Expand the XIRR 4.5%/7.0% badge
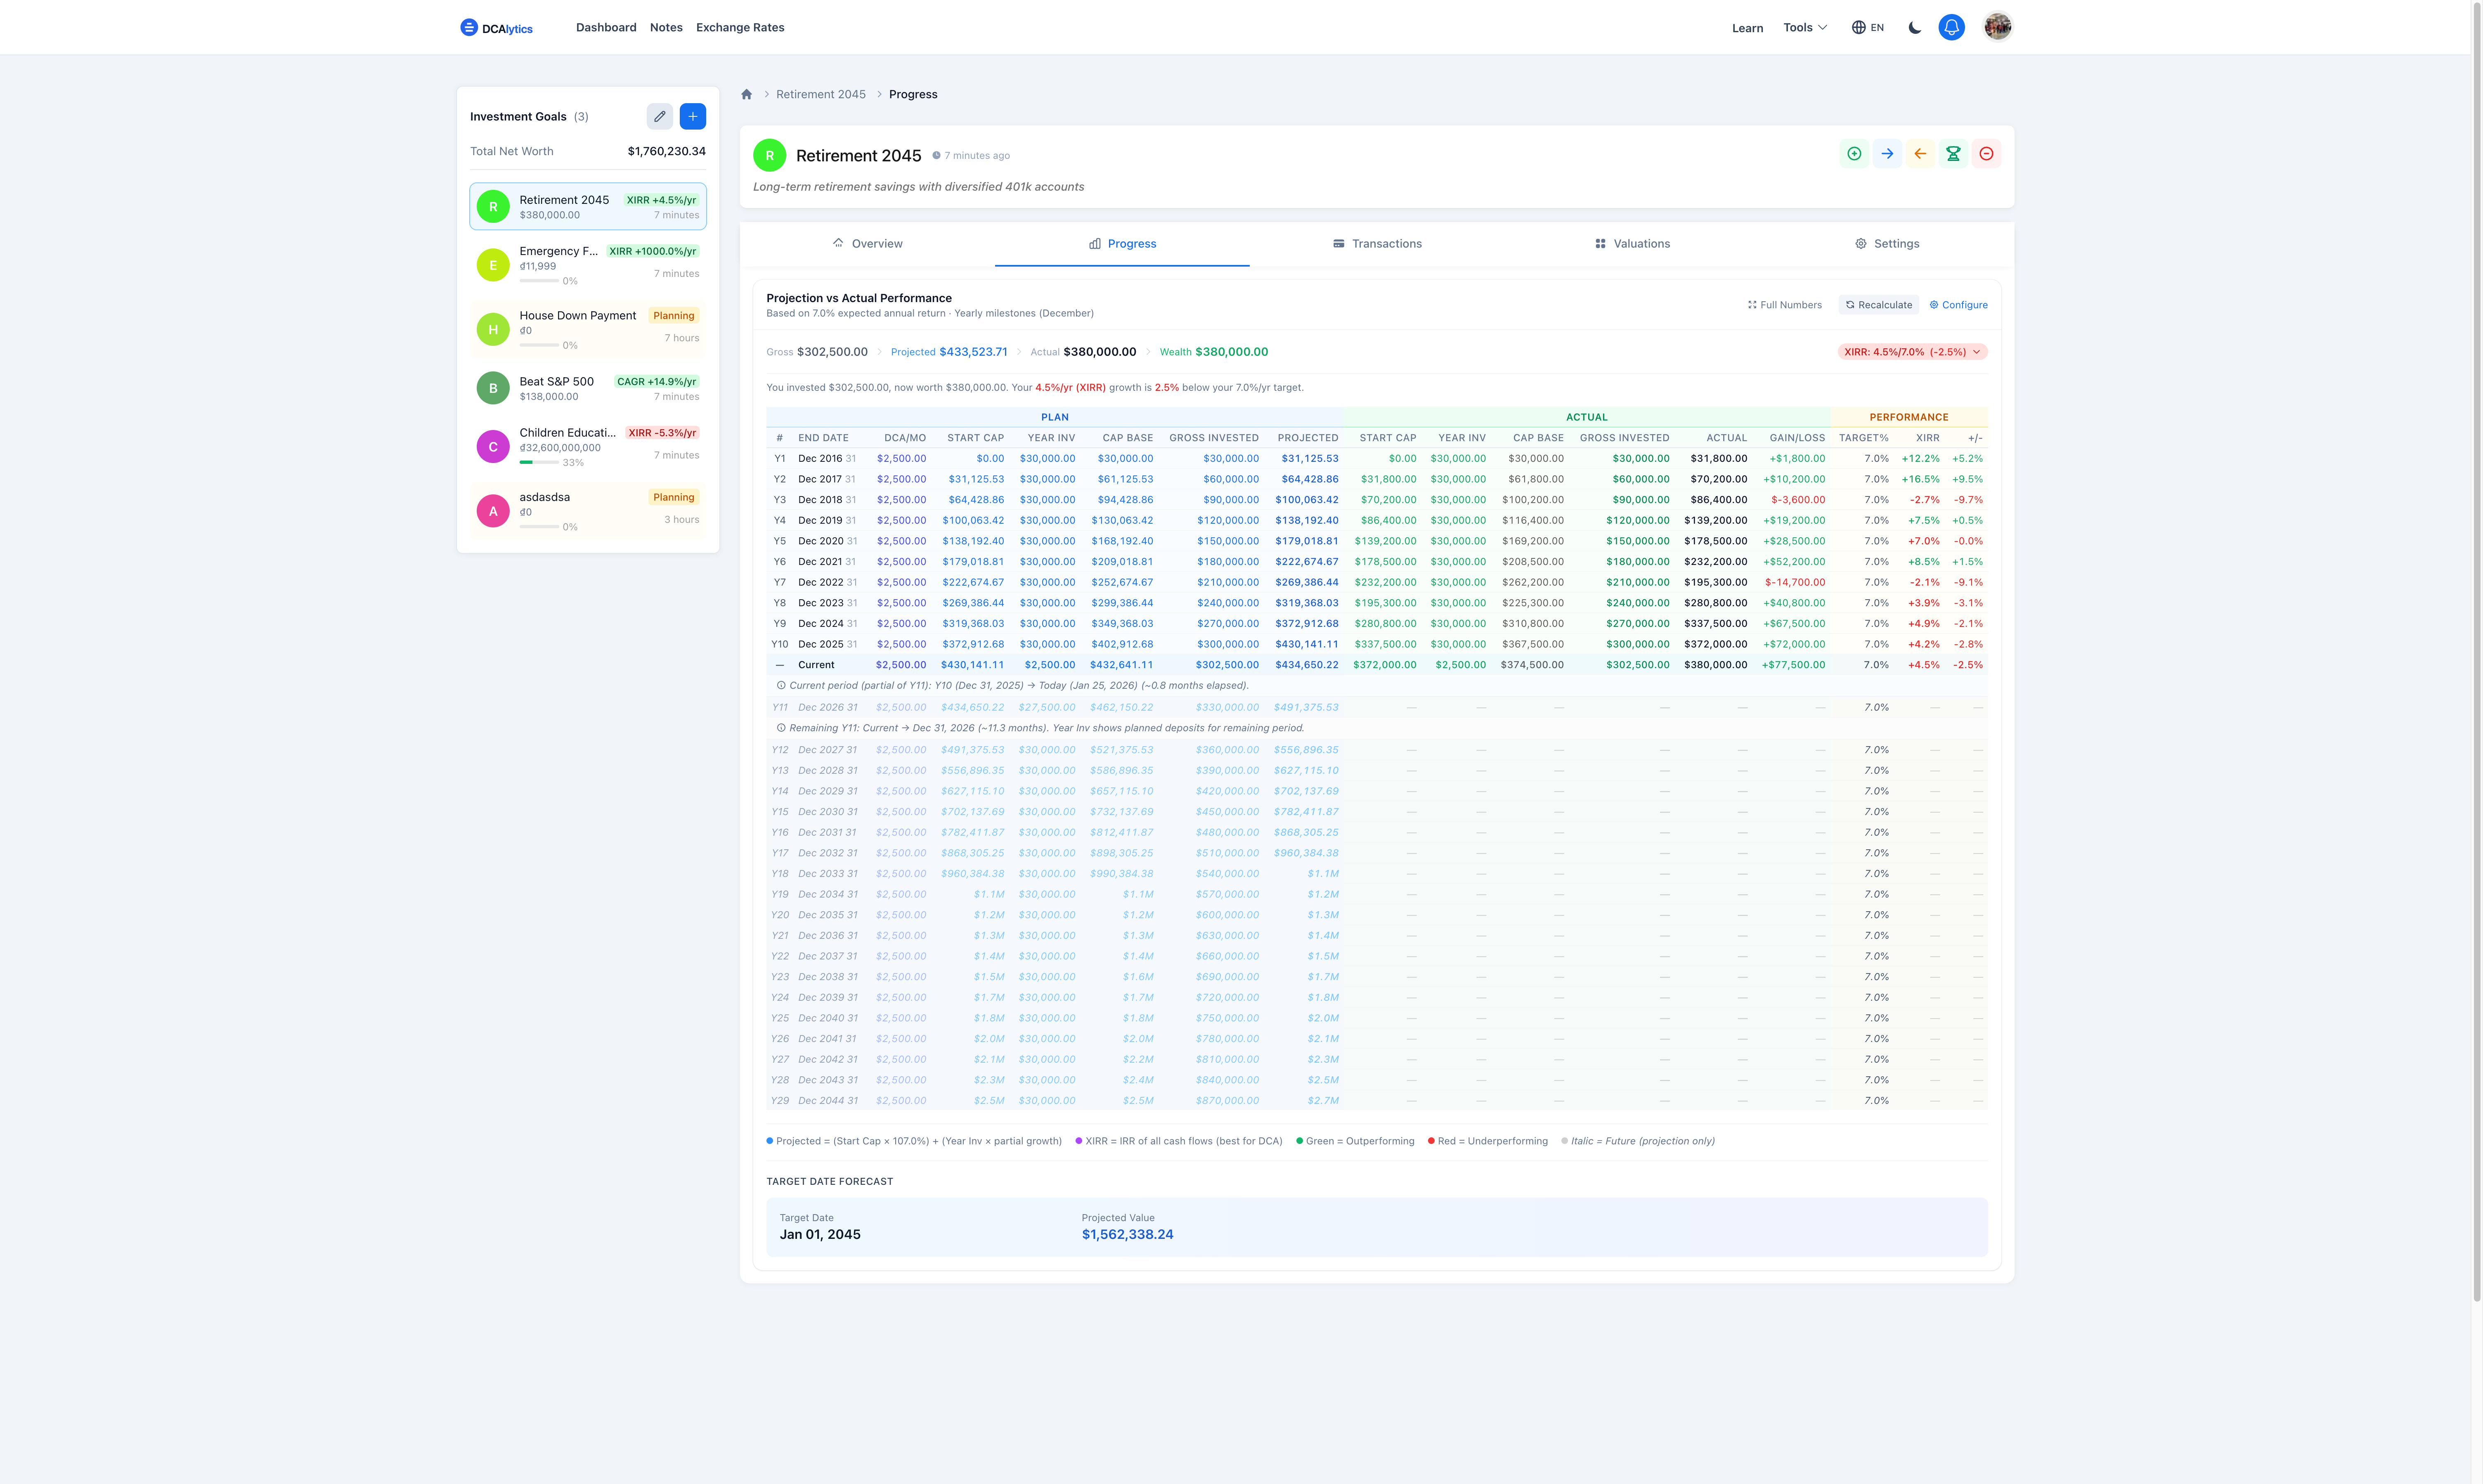The image size is (2483, 1484). (x=1912, y=352)
